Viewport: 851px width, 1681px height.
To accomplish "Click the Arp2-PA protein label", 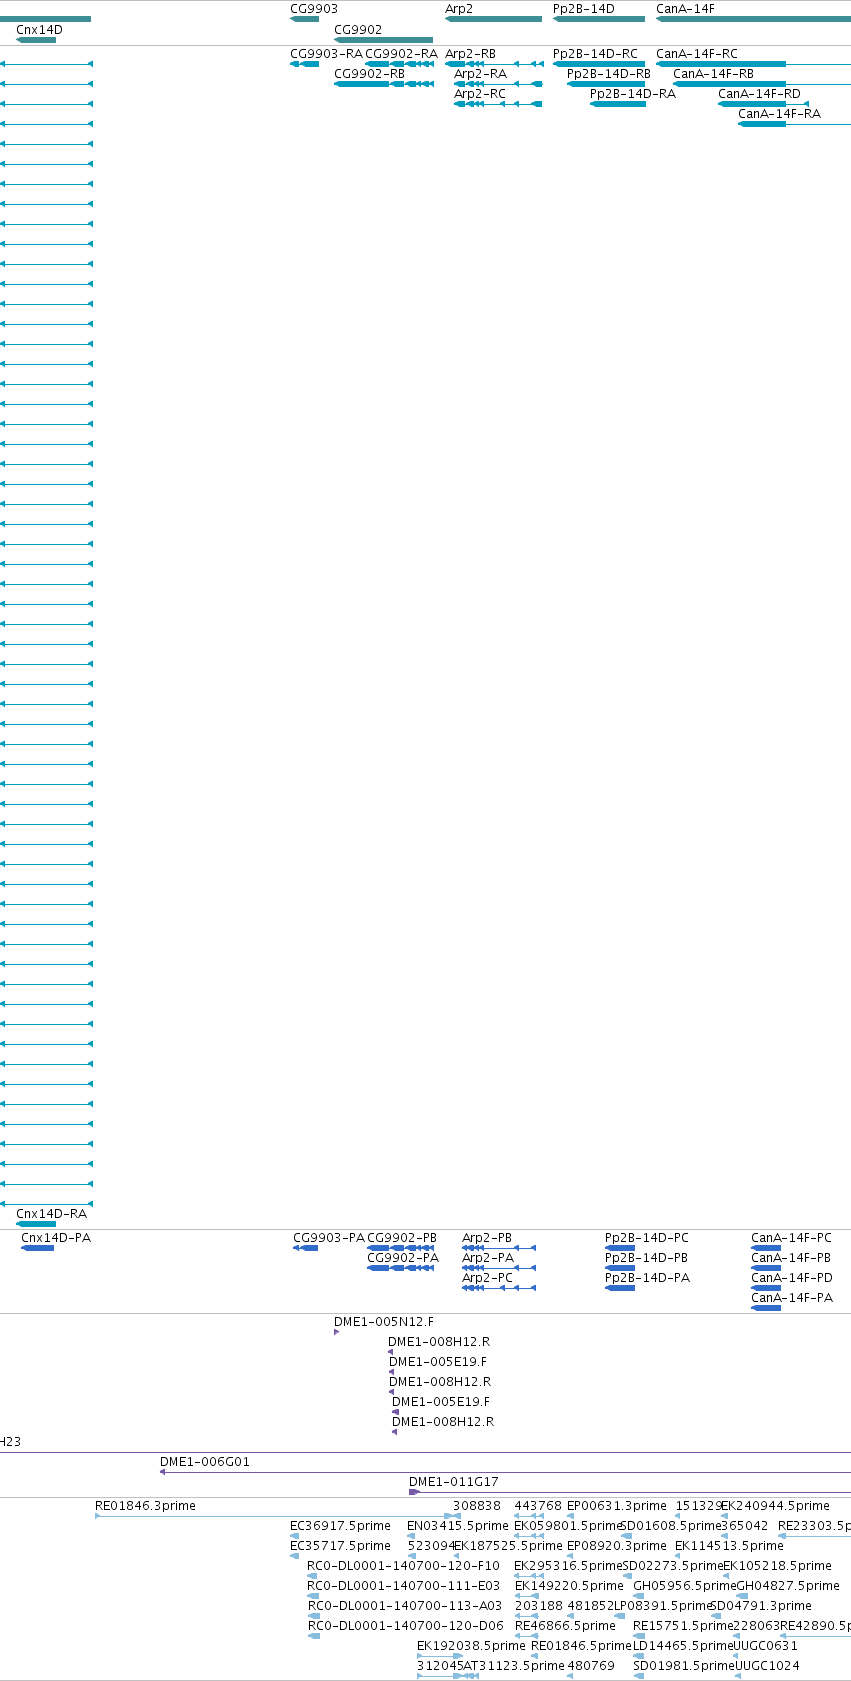I will (488, 1258).
